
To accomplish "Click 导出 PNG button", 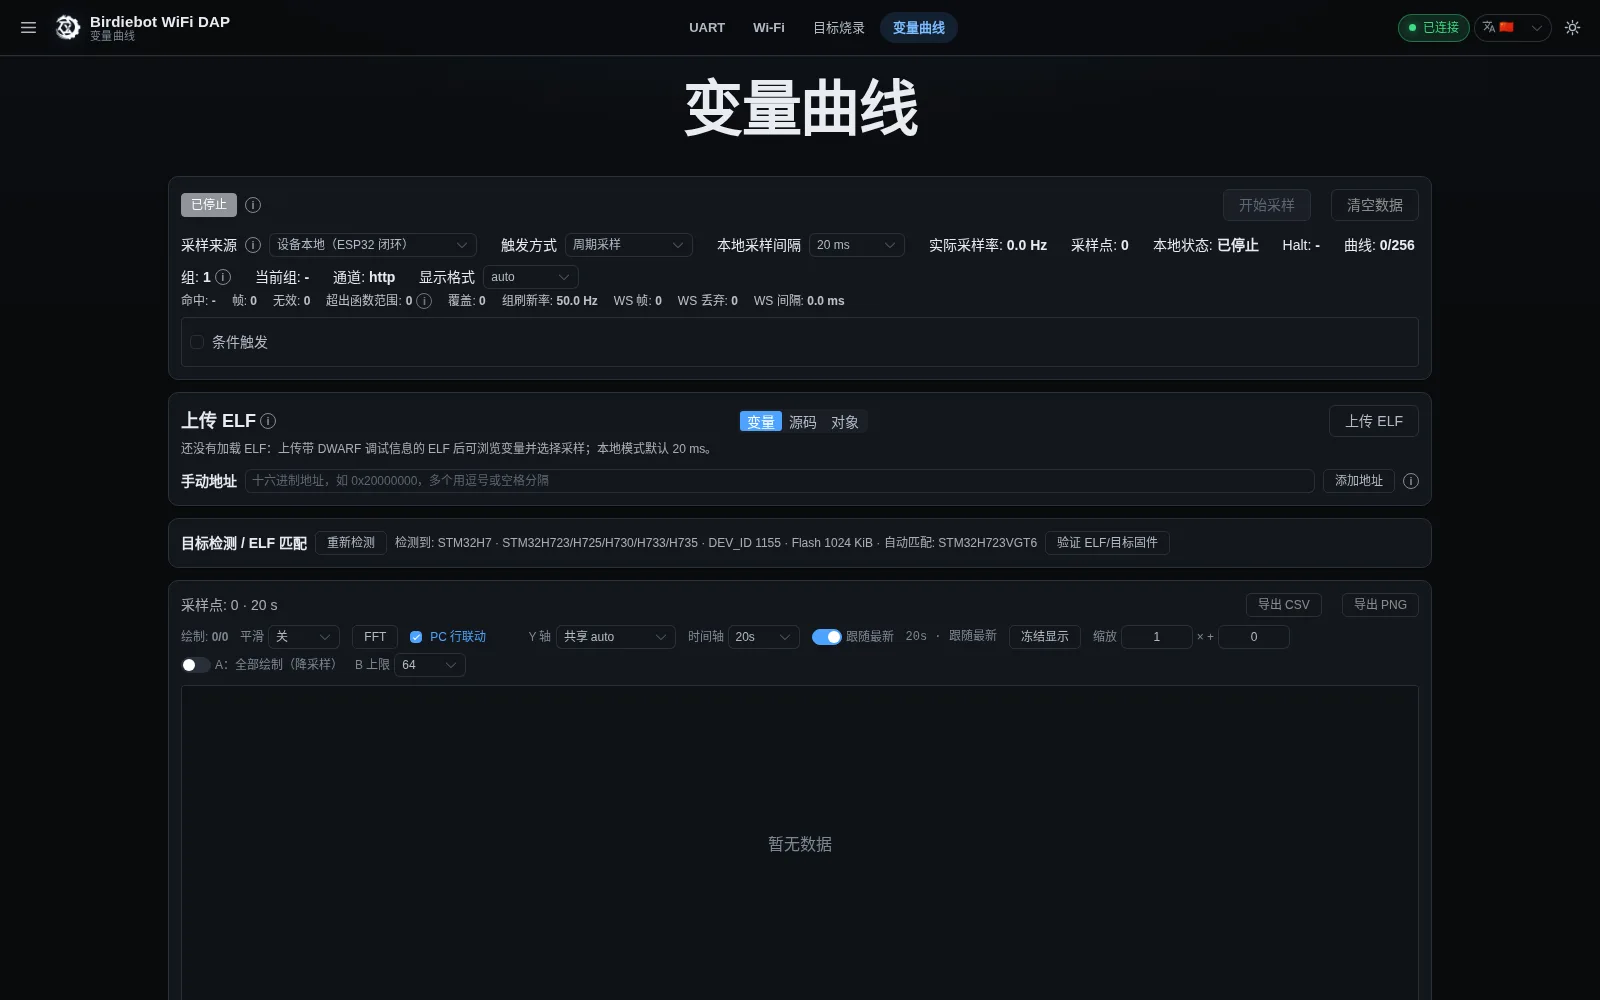I will [1380, 605].
